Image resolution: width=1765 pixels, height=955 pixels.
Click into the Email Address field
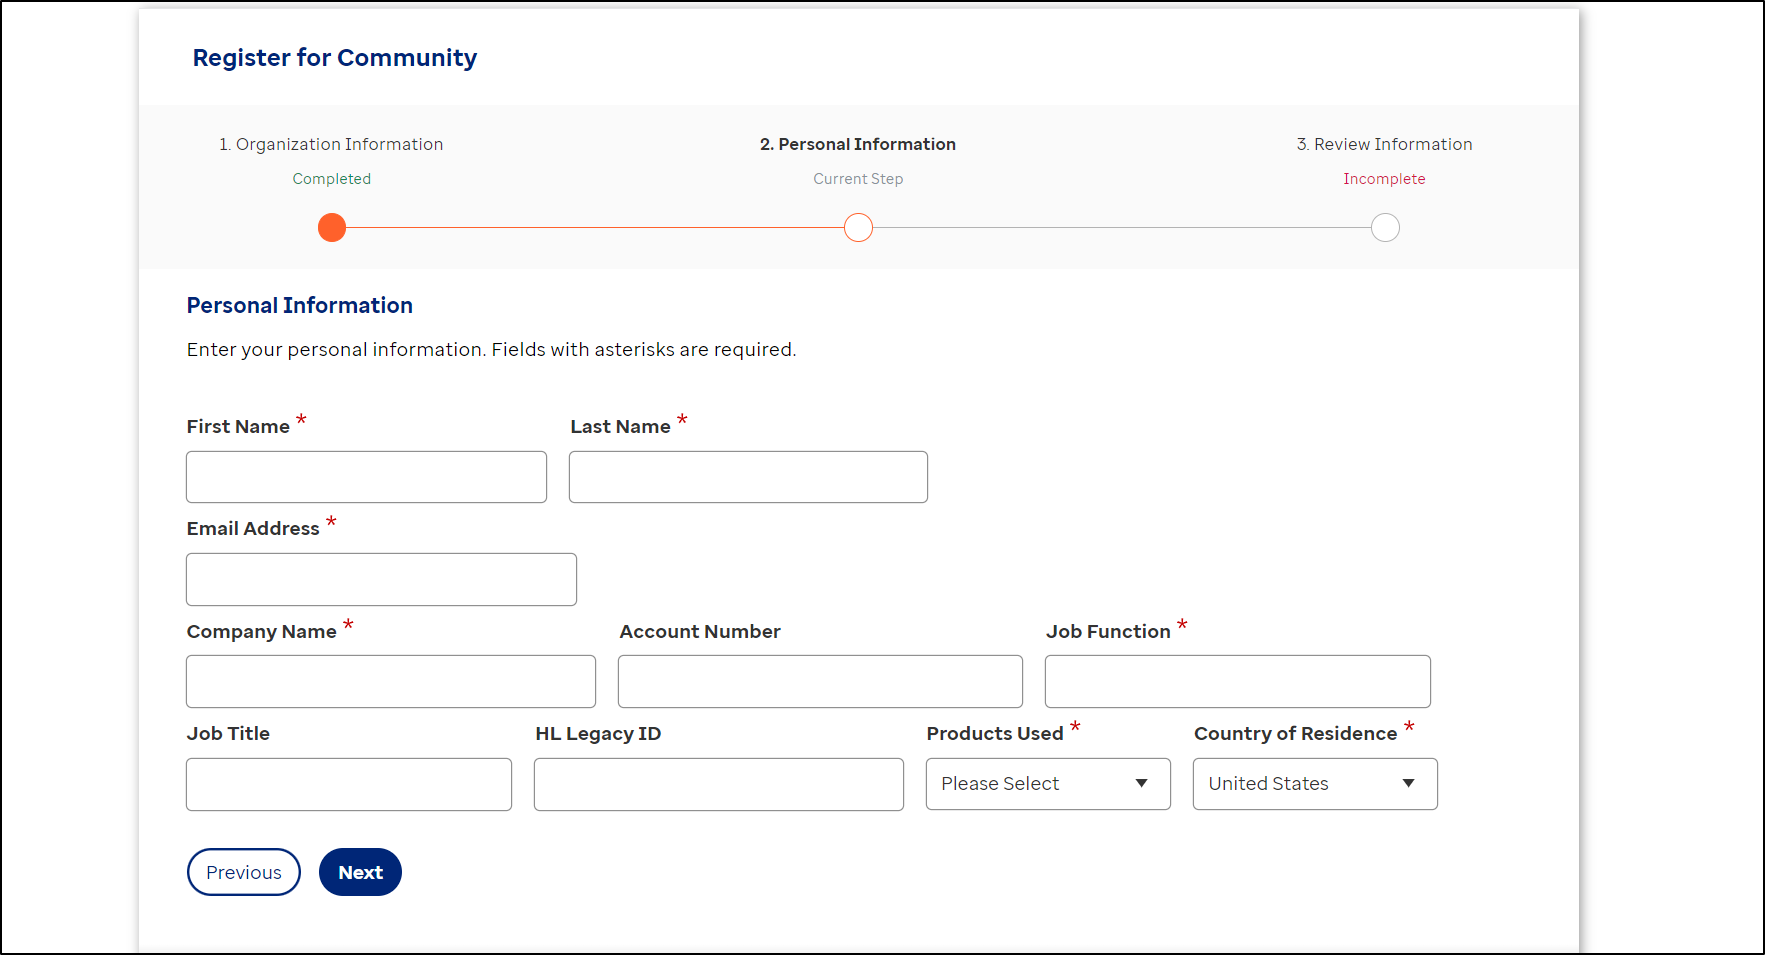click(x=380, y=579)
